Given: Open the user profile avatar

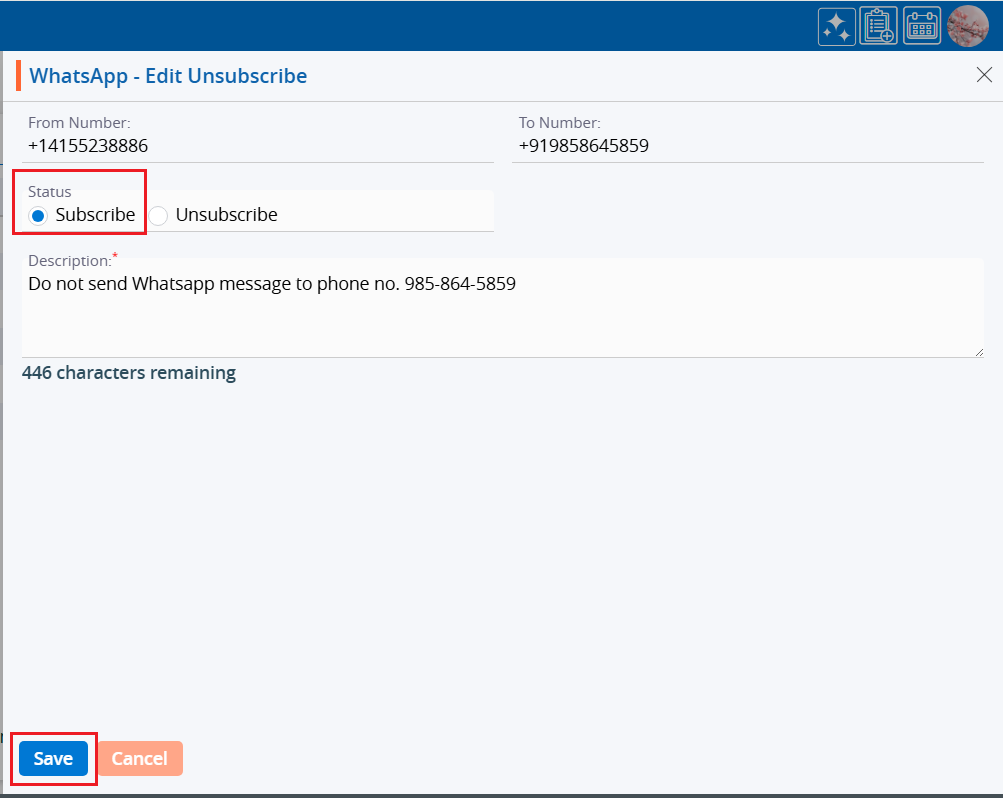Looking at the screenshot, I should click(x=967, y=26).
